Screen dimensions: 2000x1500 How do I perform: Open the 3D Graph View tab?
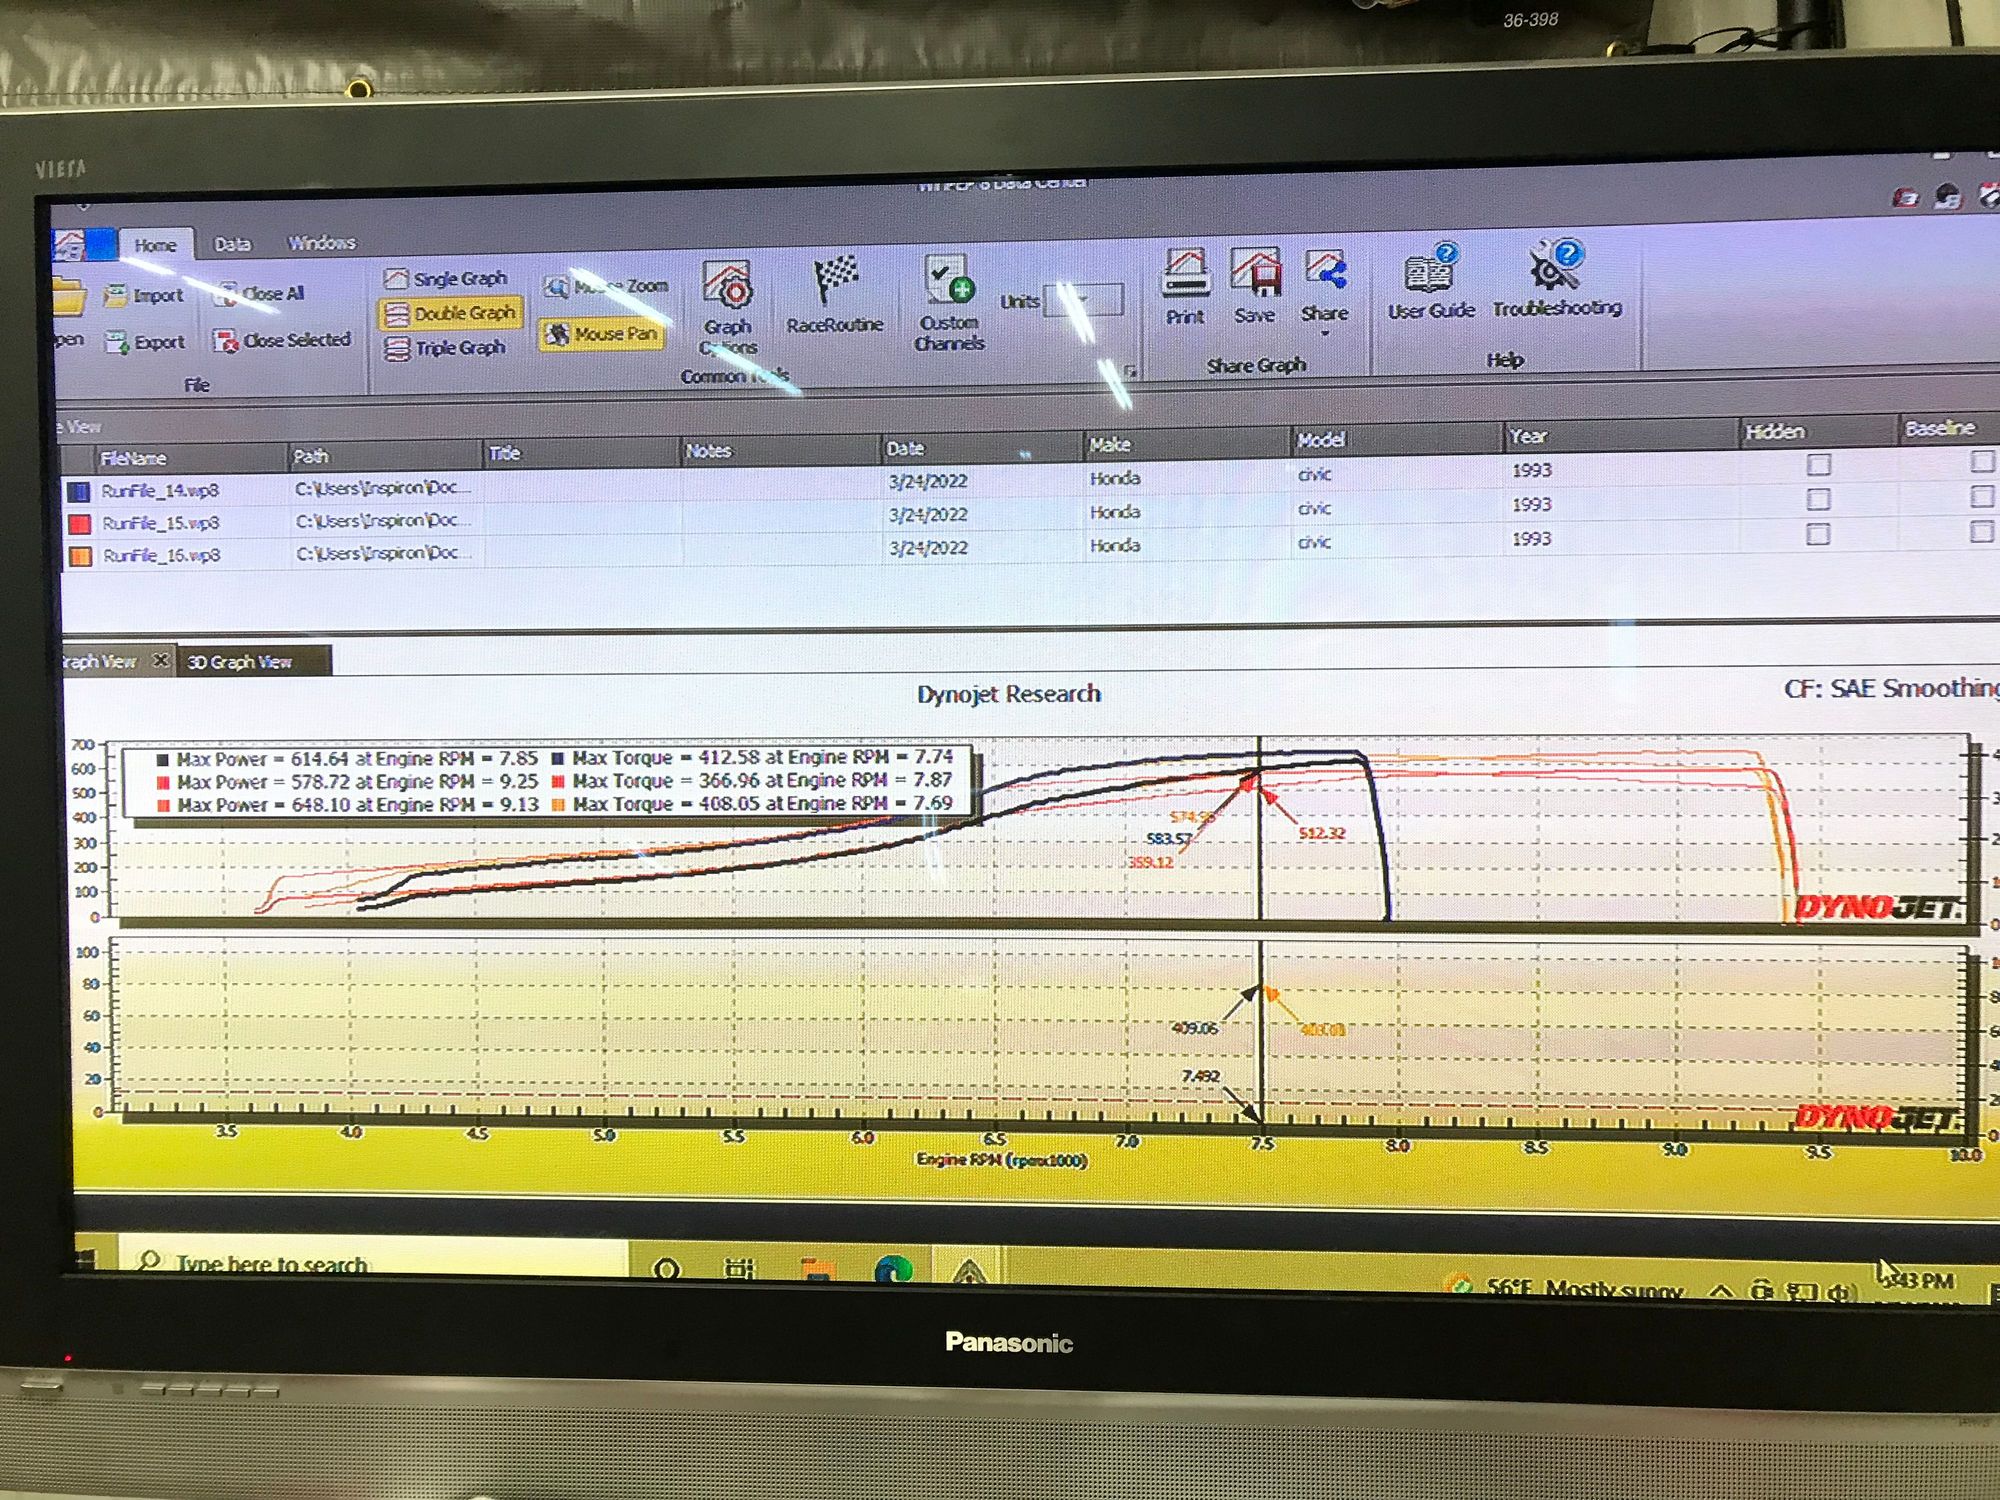240,662
